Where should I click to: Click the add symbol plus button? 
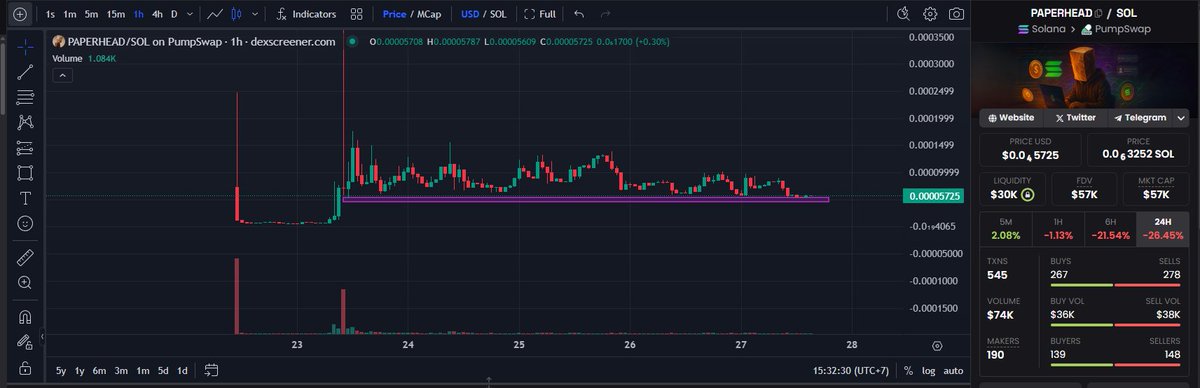pyautogui.click(x=19, y=15)
